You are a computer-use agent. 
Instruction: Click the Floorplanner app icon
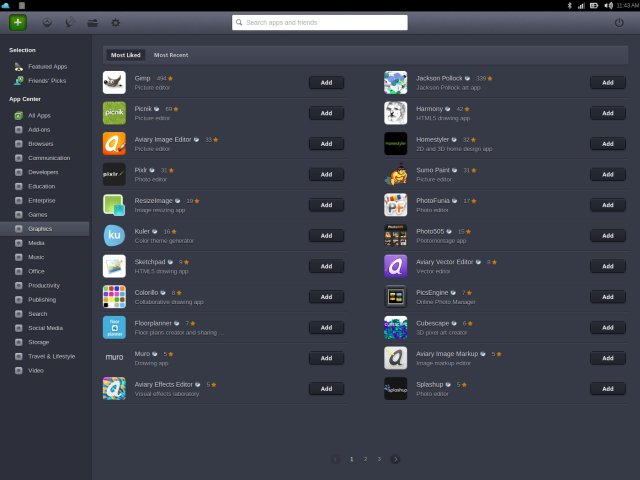[114, 327]
